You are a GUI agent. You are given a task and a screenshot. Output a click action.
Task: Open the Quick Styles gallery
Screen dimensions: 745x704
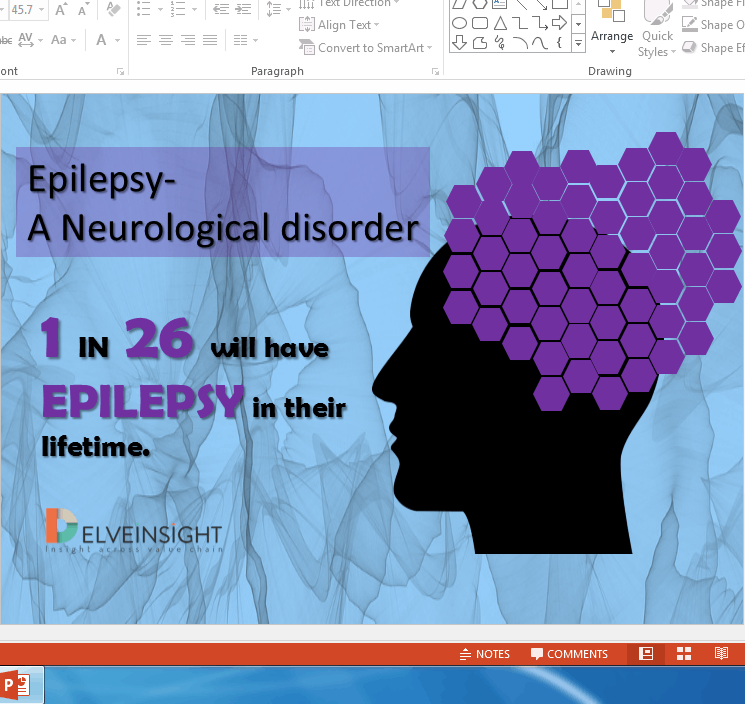pyautogui.click(x=658, y=31)
